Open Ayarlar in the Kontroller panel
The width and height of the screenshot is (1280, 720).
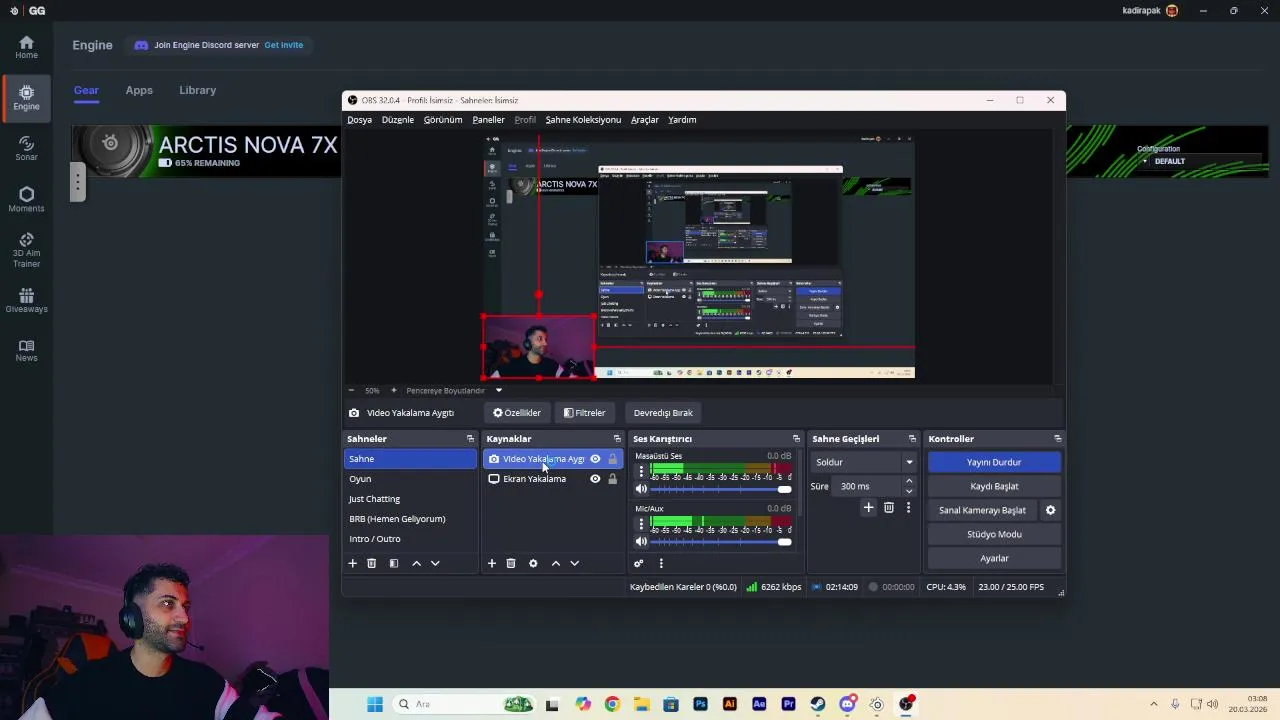tap(994, 558)
